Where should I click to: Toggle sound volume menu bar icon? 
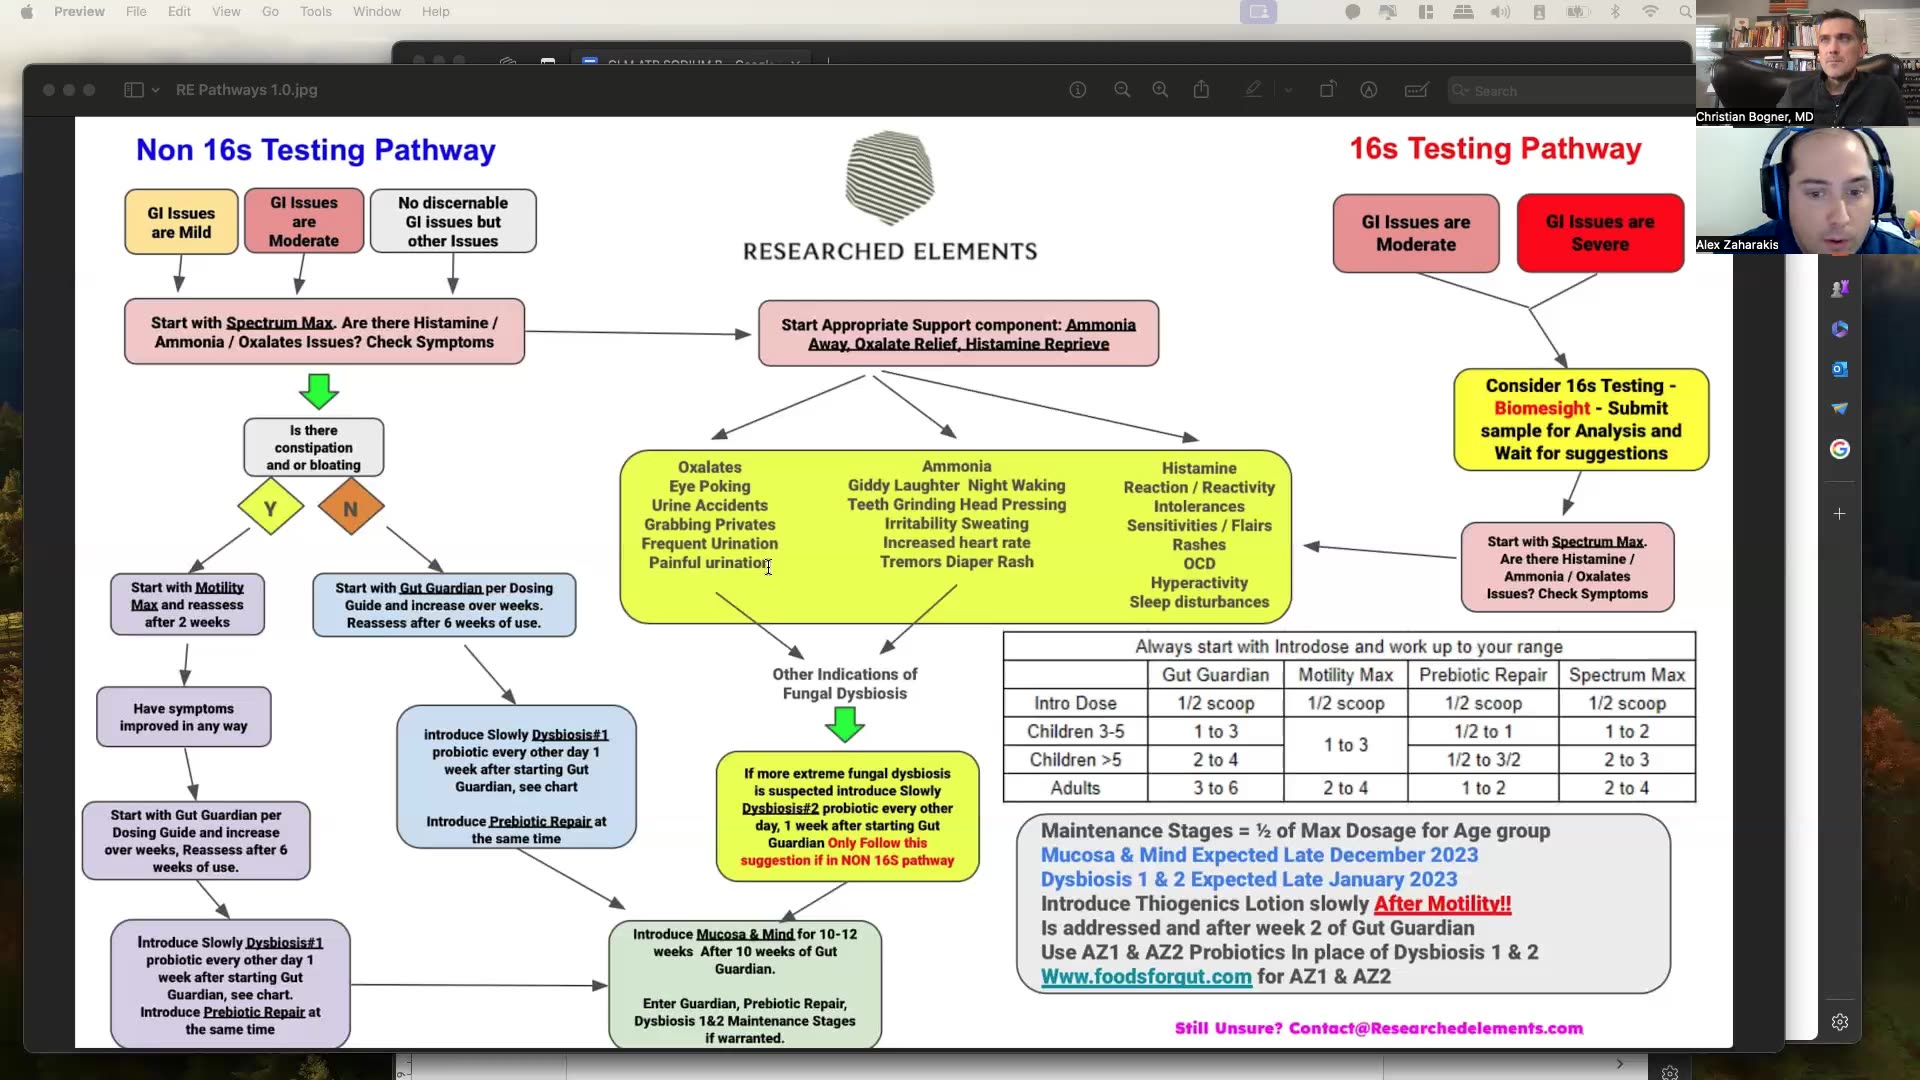point(1500,12)
